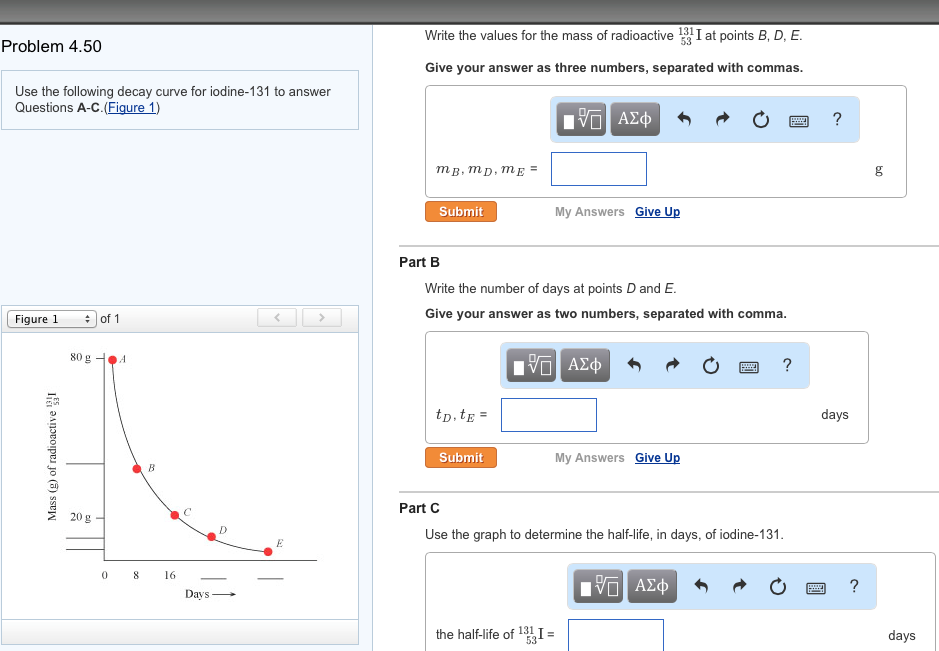Click next figure arrow button

click(322, 317)
